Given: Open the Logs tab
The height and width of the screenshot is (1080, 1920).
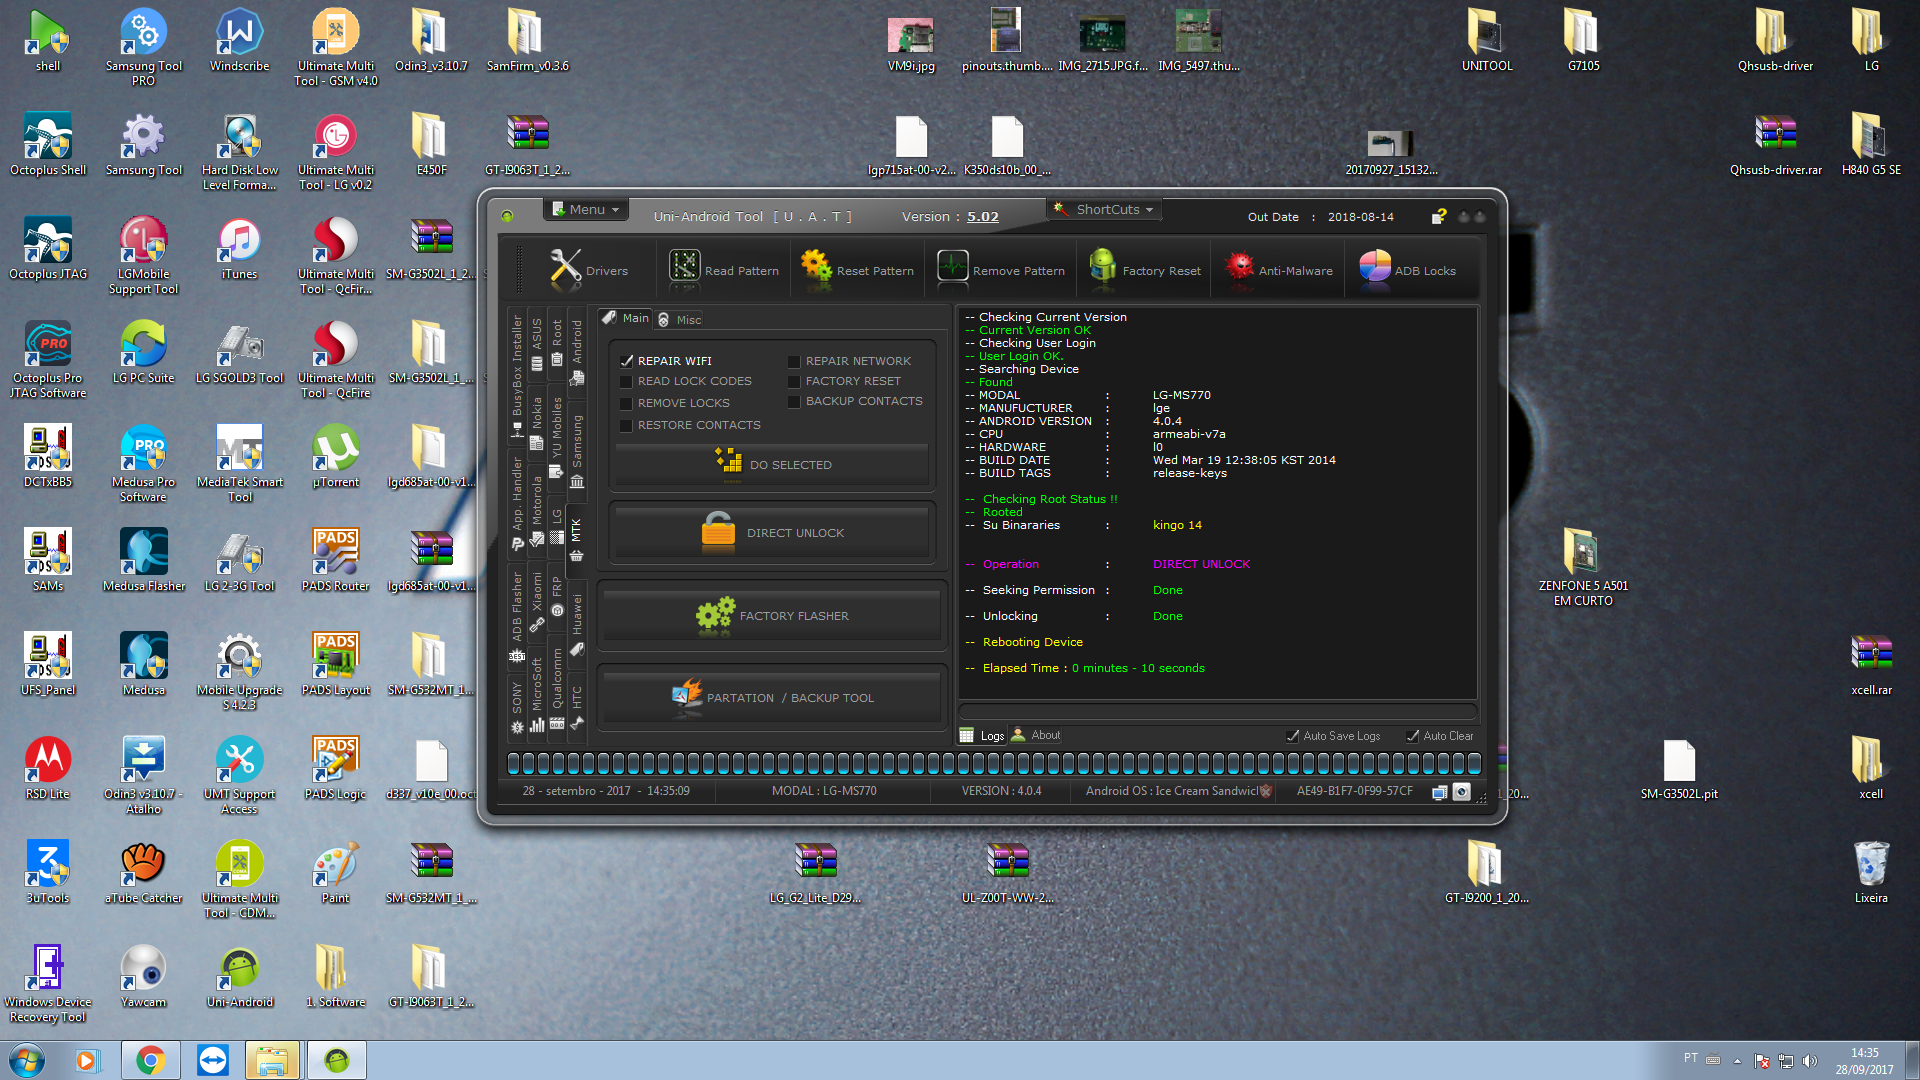Looking at the screenshot, I should tap(982, 736).
